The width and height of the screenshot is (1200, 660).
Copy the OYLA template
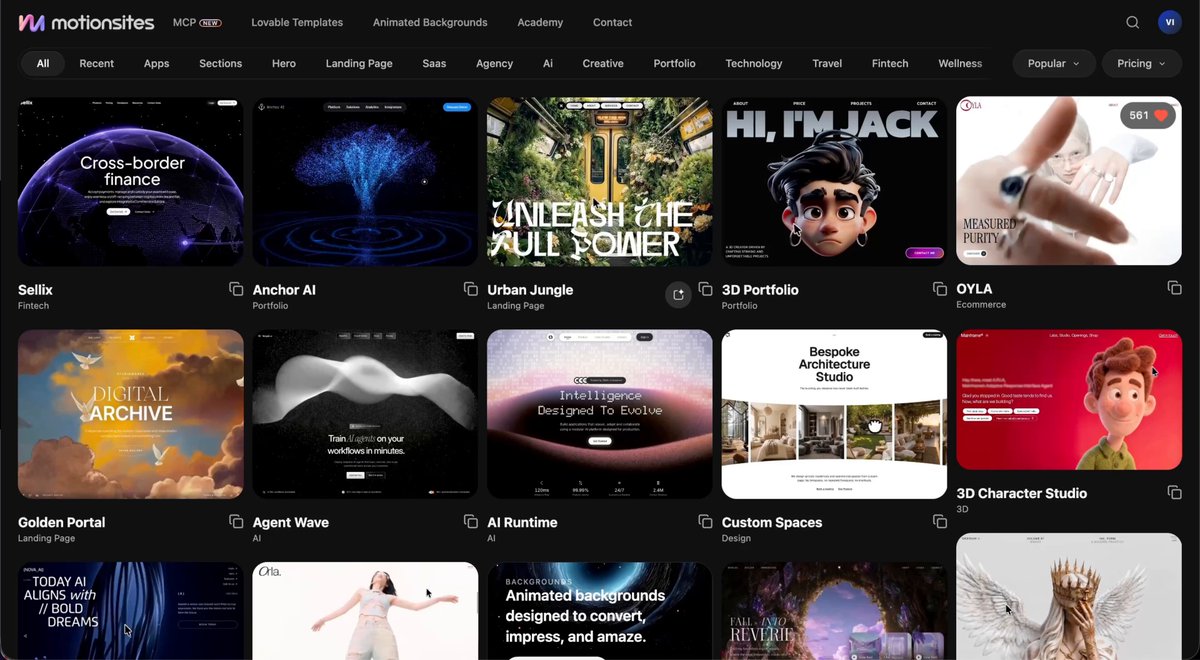pyautogui.click(x=1175, y=288)
